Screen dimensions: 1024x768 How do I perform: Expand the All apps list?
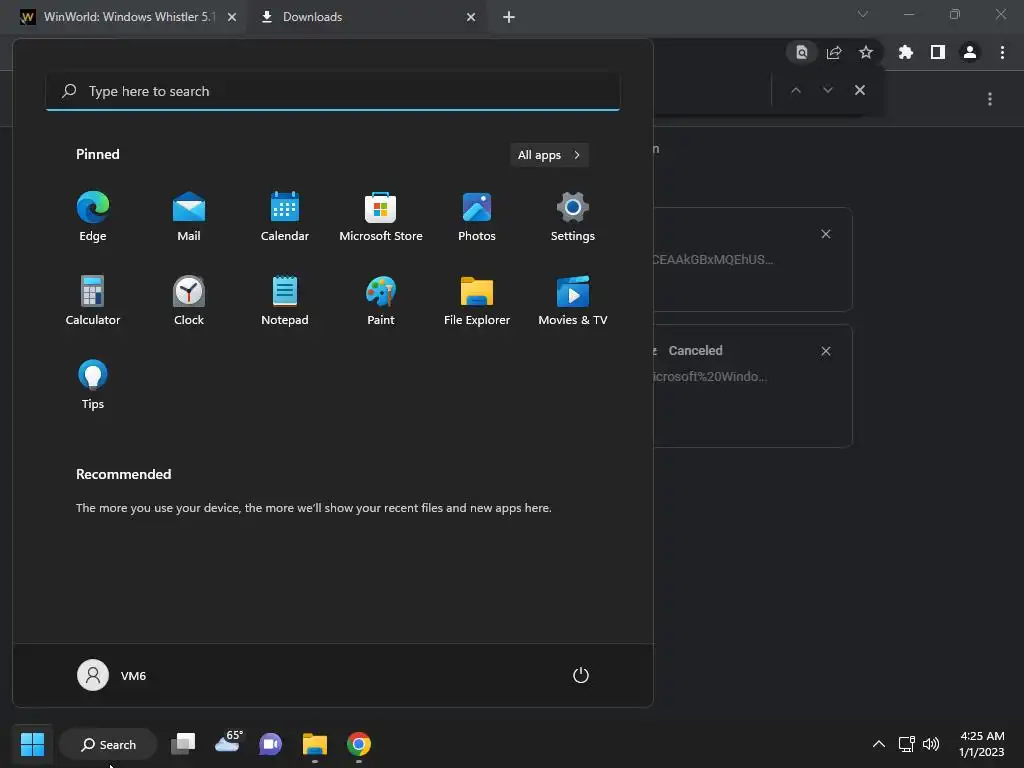(x=549, y=155)
